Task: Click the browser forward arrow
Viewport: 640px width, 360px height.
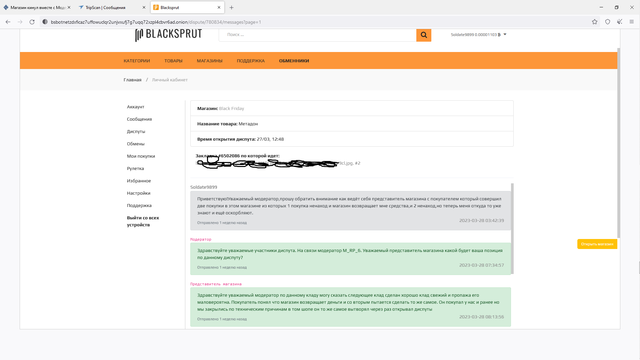Action: [x=20, y=22]
